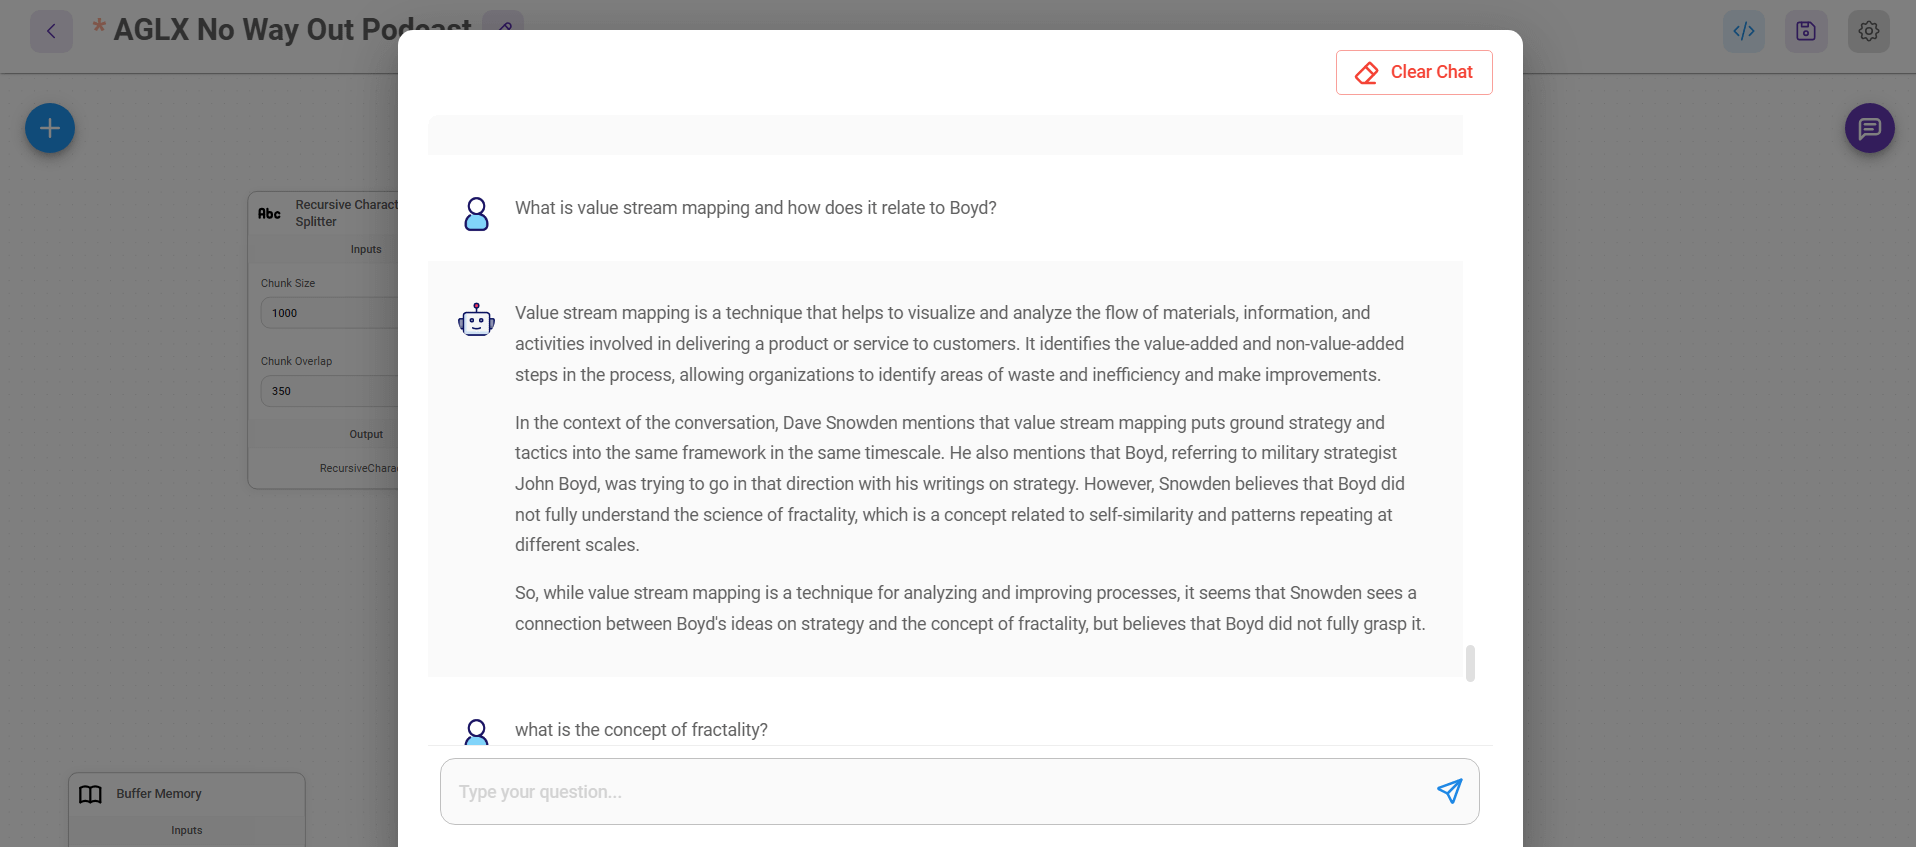Click the back chevron button

click(x=51, y=31)
